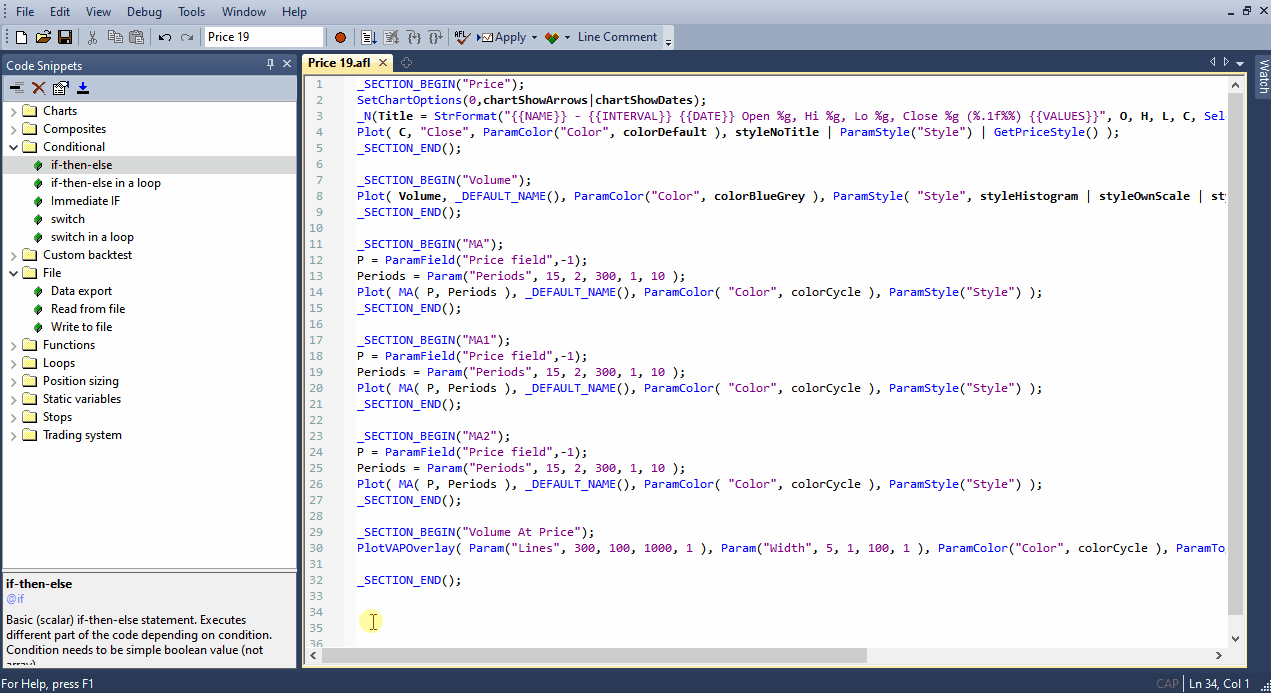Expand the Functions folder

point(13,345)
